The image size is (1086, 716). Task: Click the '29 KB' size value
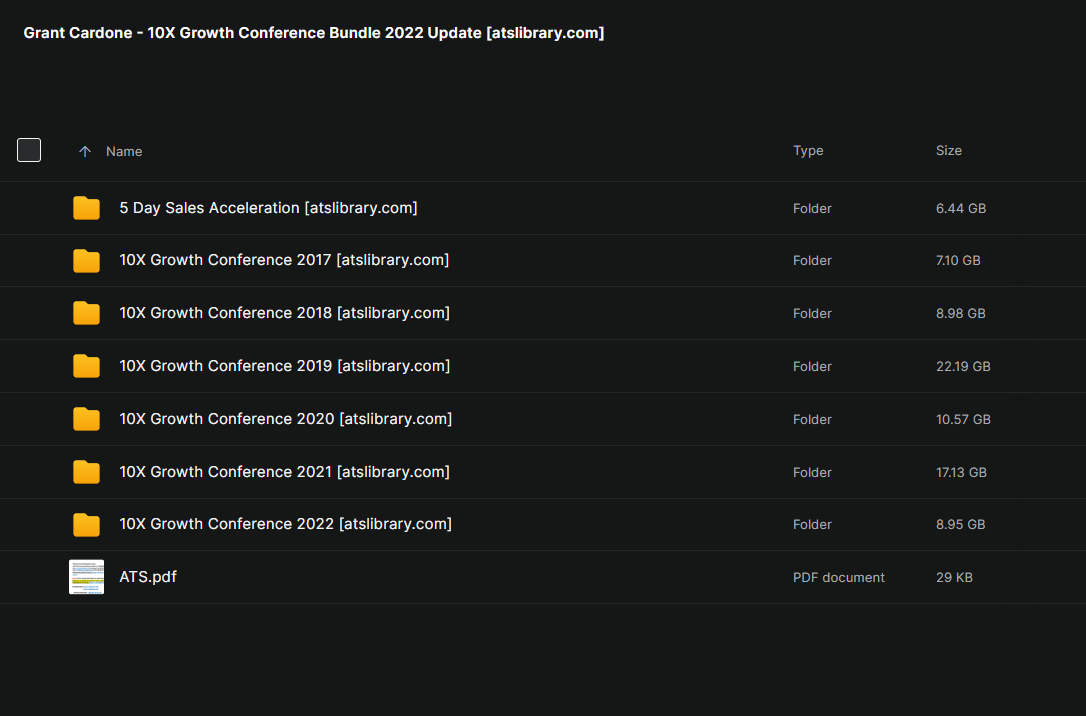(954, 578)
